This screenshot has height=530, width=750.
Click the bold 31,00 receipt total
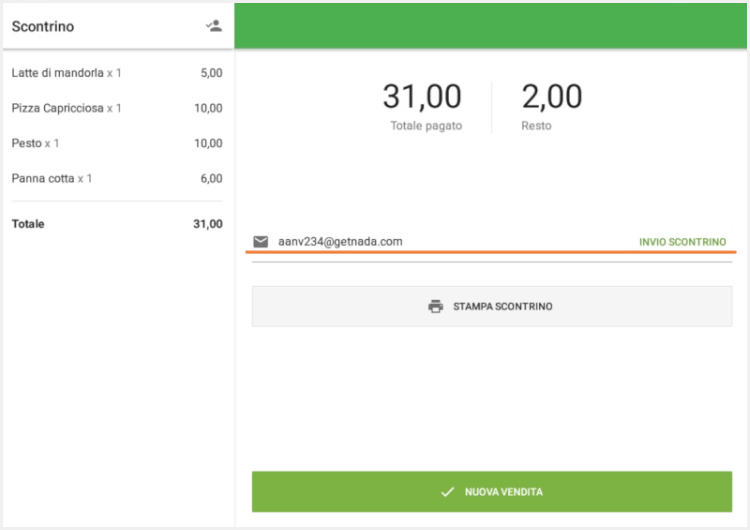coord(207,224)
